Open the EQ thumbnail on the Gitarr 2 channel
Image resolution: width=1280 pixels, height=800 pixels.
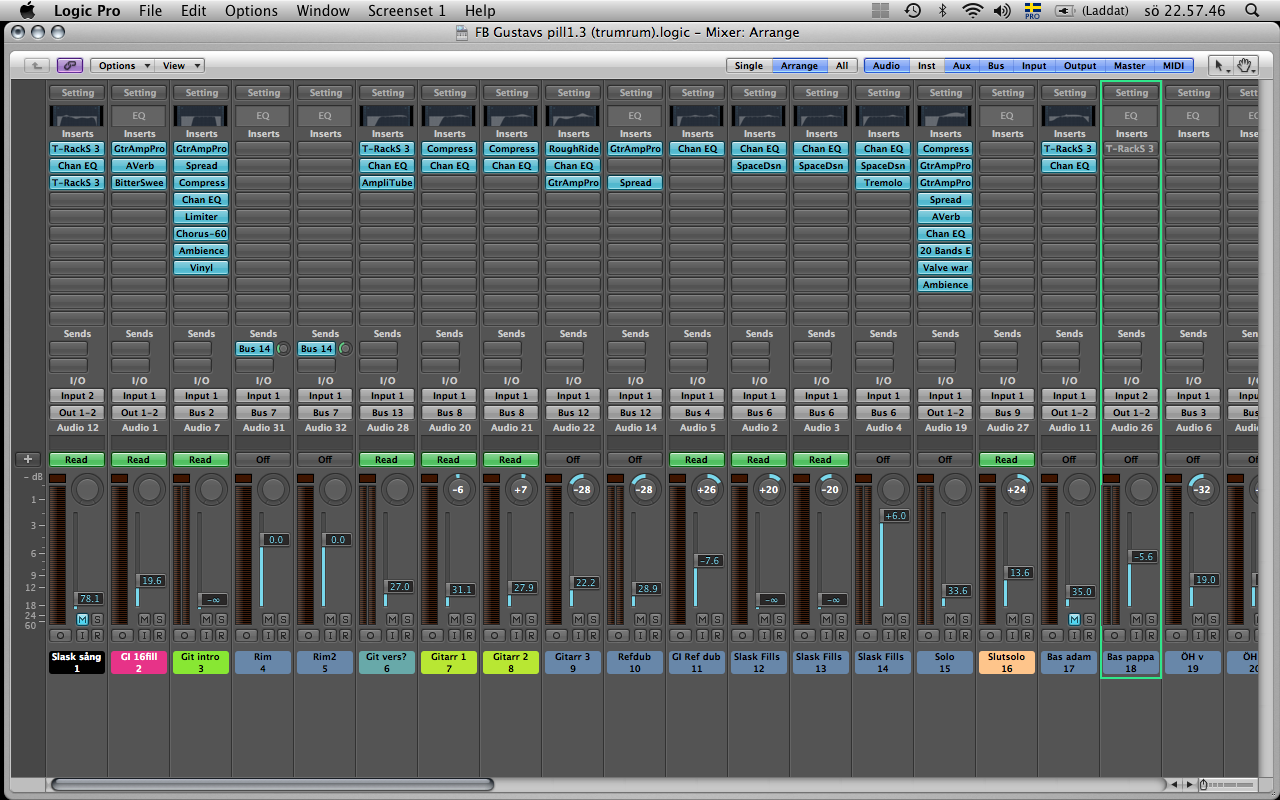[511, 115]
